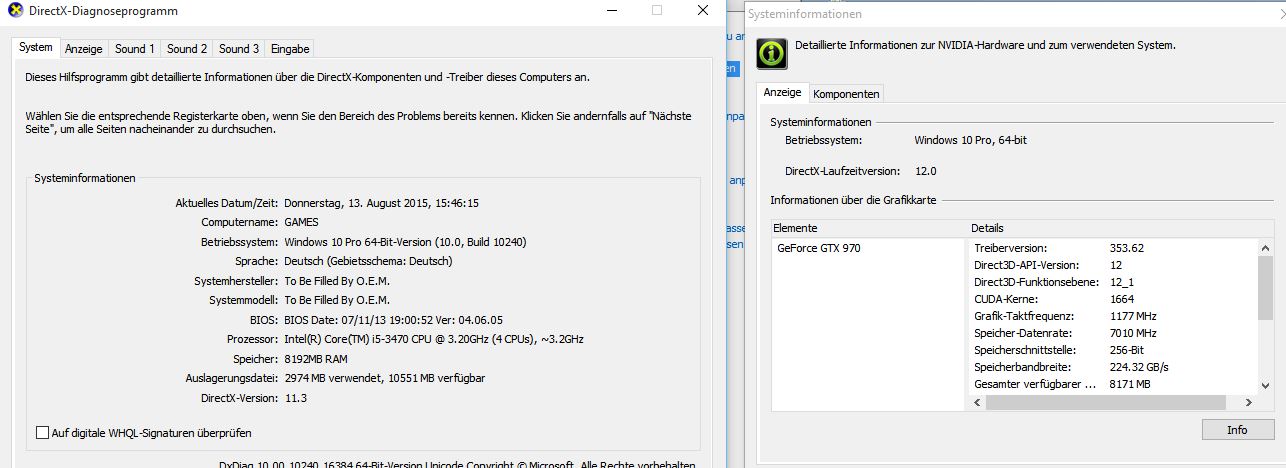
Task: Open the Sound 3 tab
Action: click(x=239, y=48)
